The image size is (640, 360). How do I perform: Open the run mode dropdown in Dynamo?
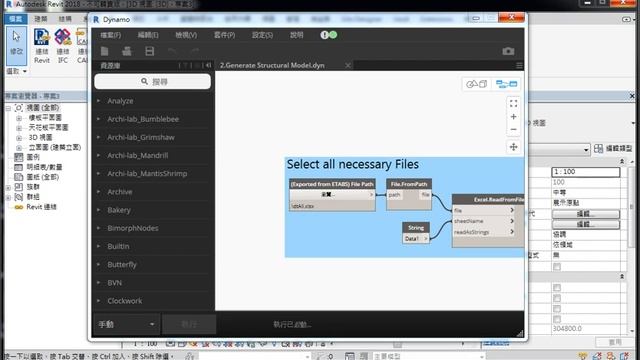(x=126, y=324)
